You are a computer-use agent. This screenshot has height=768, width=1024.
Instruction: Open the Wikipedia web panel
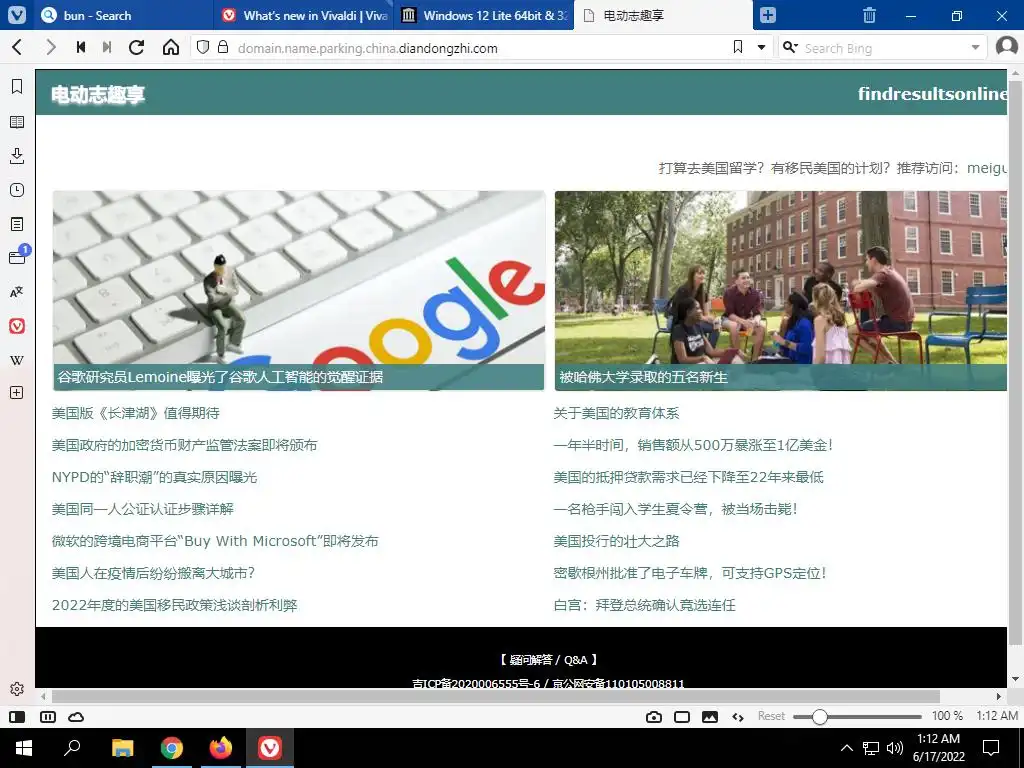[17, 360]
